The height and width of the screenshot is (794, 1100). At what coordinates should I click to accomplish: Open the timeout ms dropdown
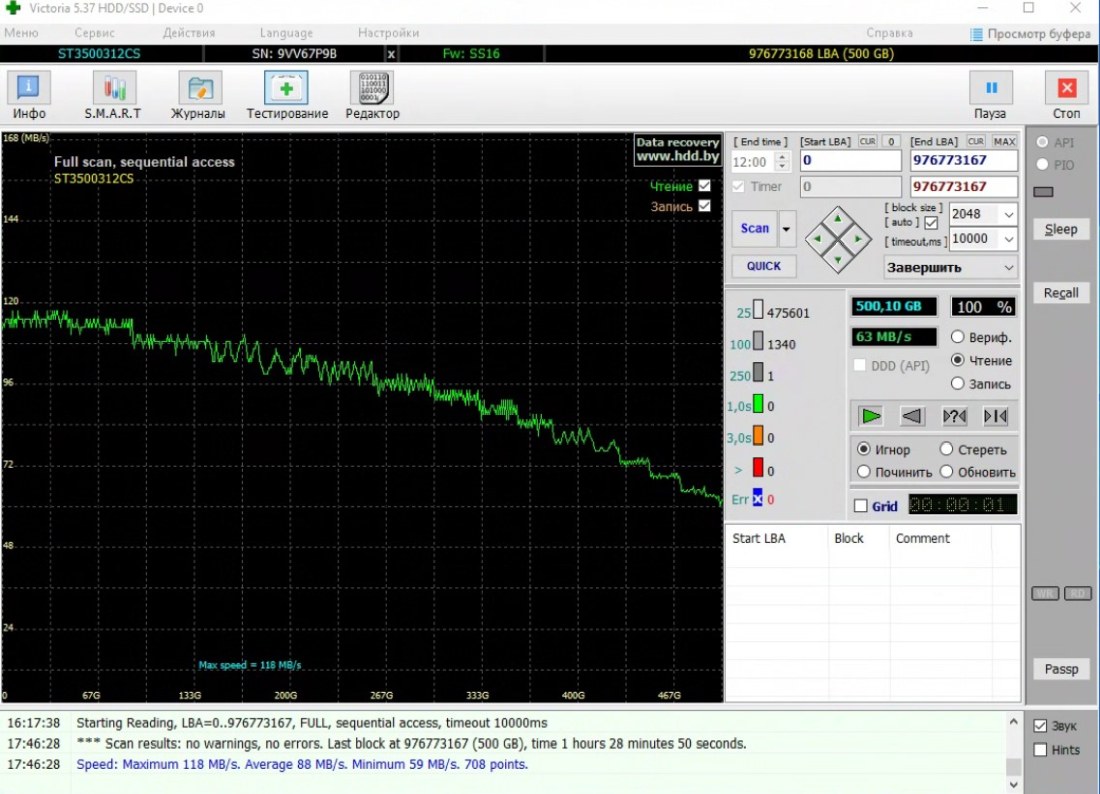[x=1008, y=239]
